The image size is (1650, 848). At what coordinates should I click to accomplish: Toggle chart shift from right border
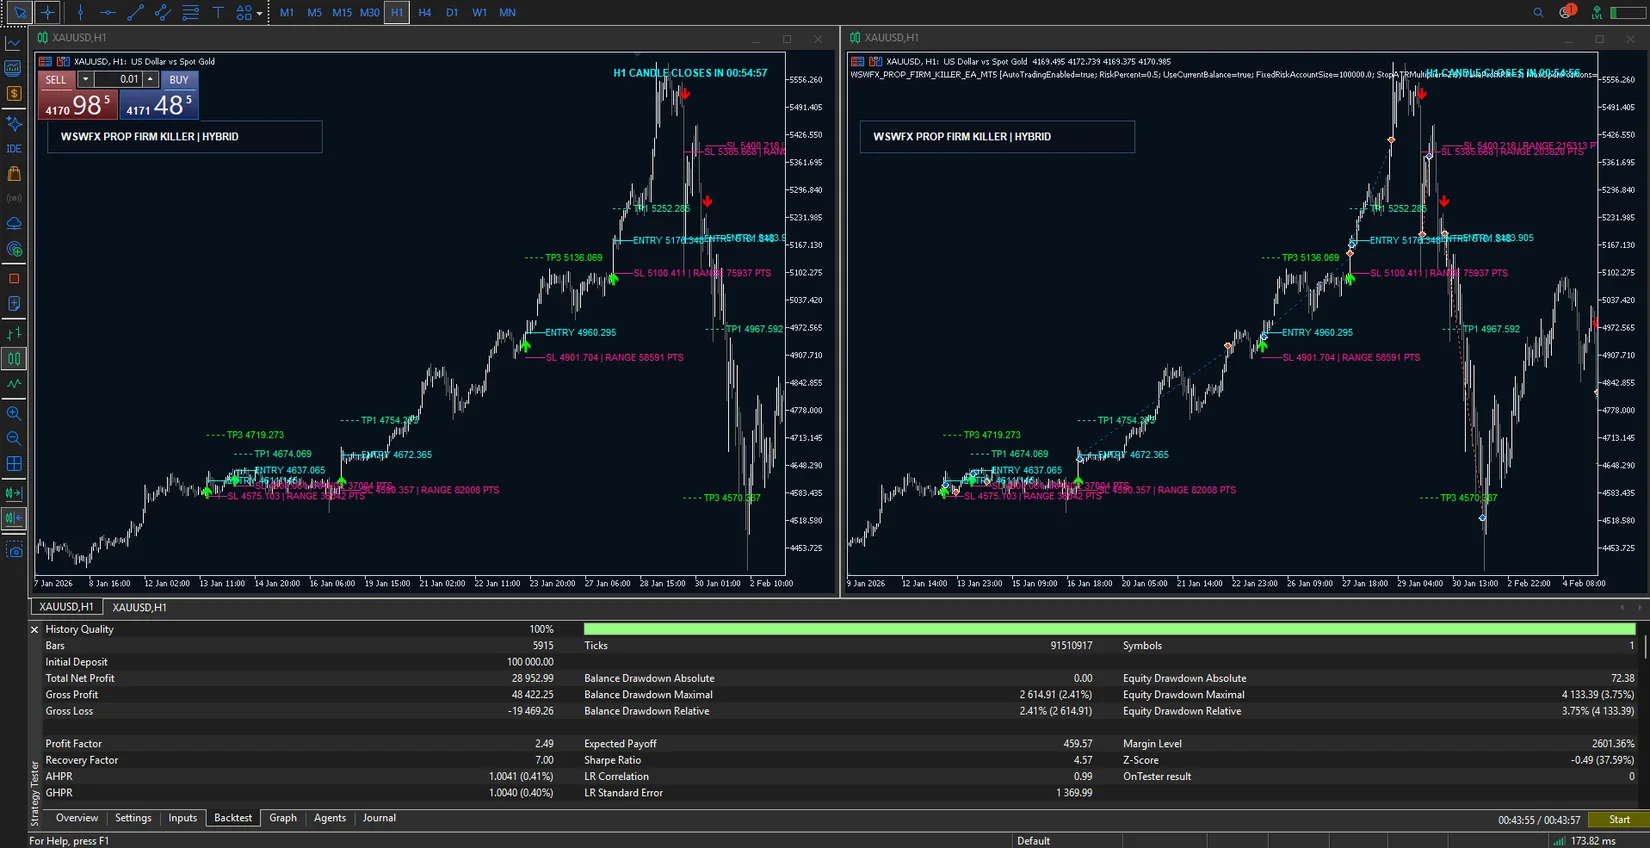tap(14, 518)
